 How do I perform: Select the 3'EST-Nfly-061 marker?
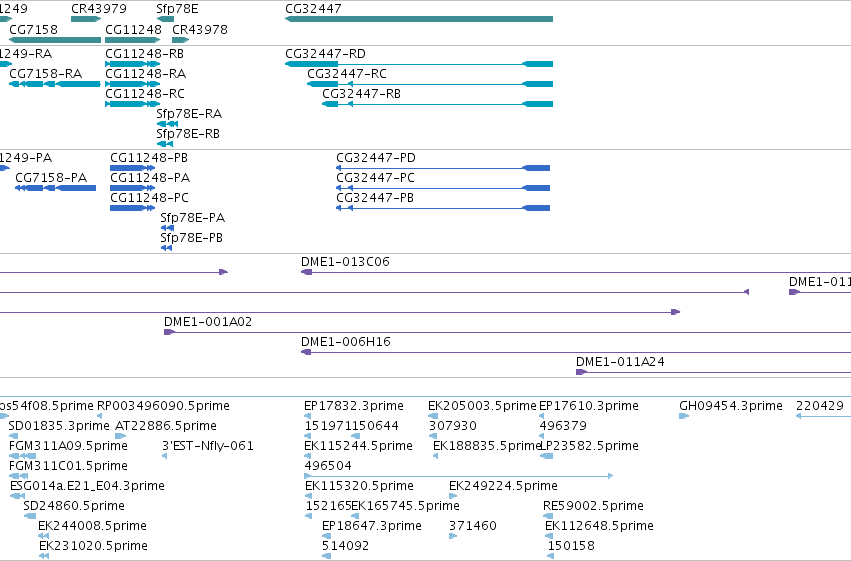(x=164, y=456)
